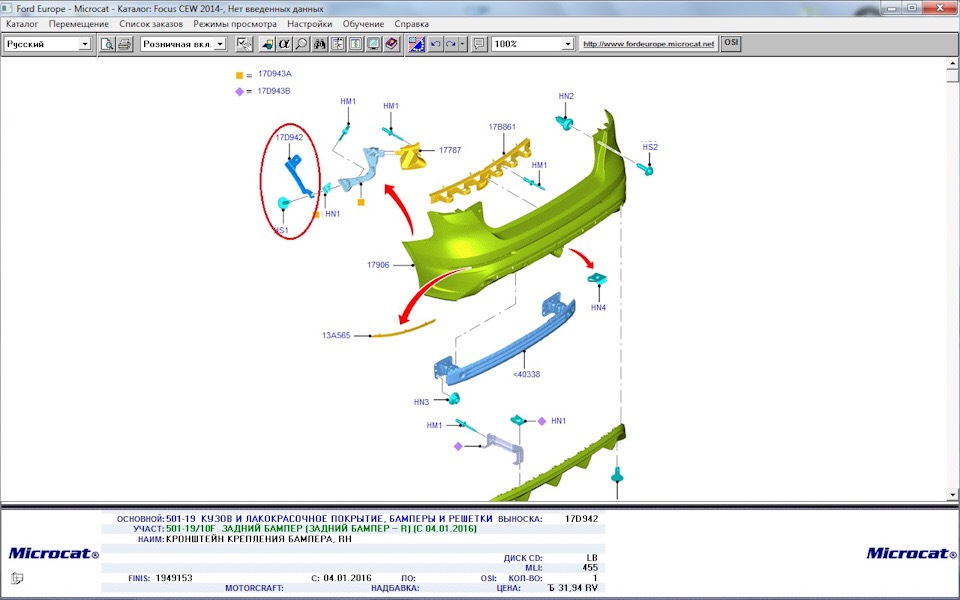The width and height of the screenshot is (960, 600).
Task: Click the alpha index search icon
Action: coord(284,44)
